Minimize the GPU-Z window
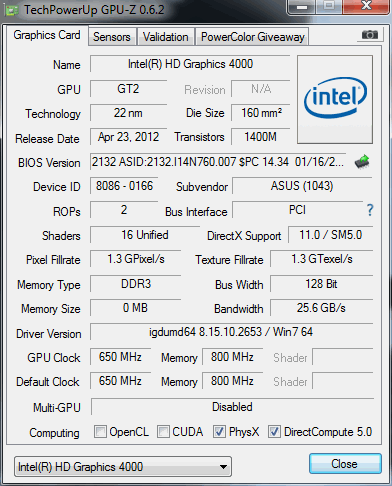 click(x=302, y=7)
